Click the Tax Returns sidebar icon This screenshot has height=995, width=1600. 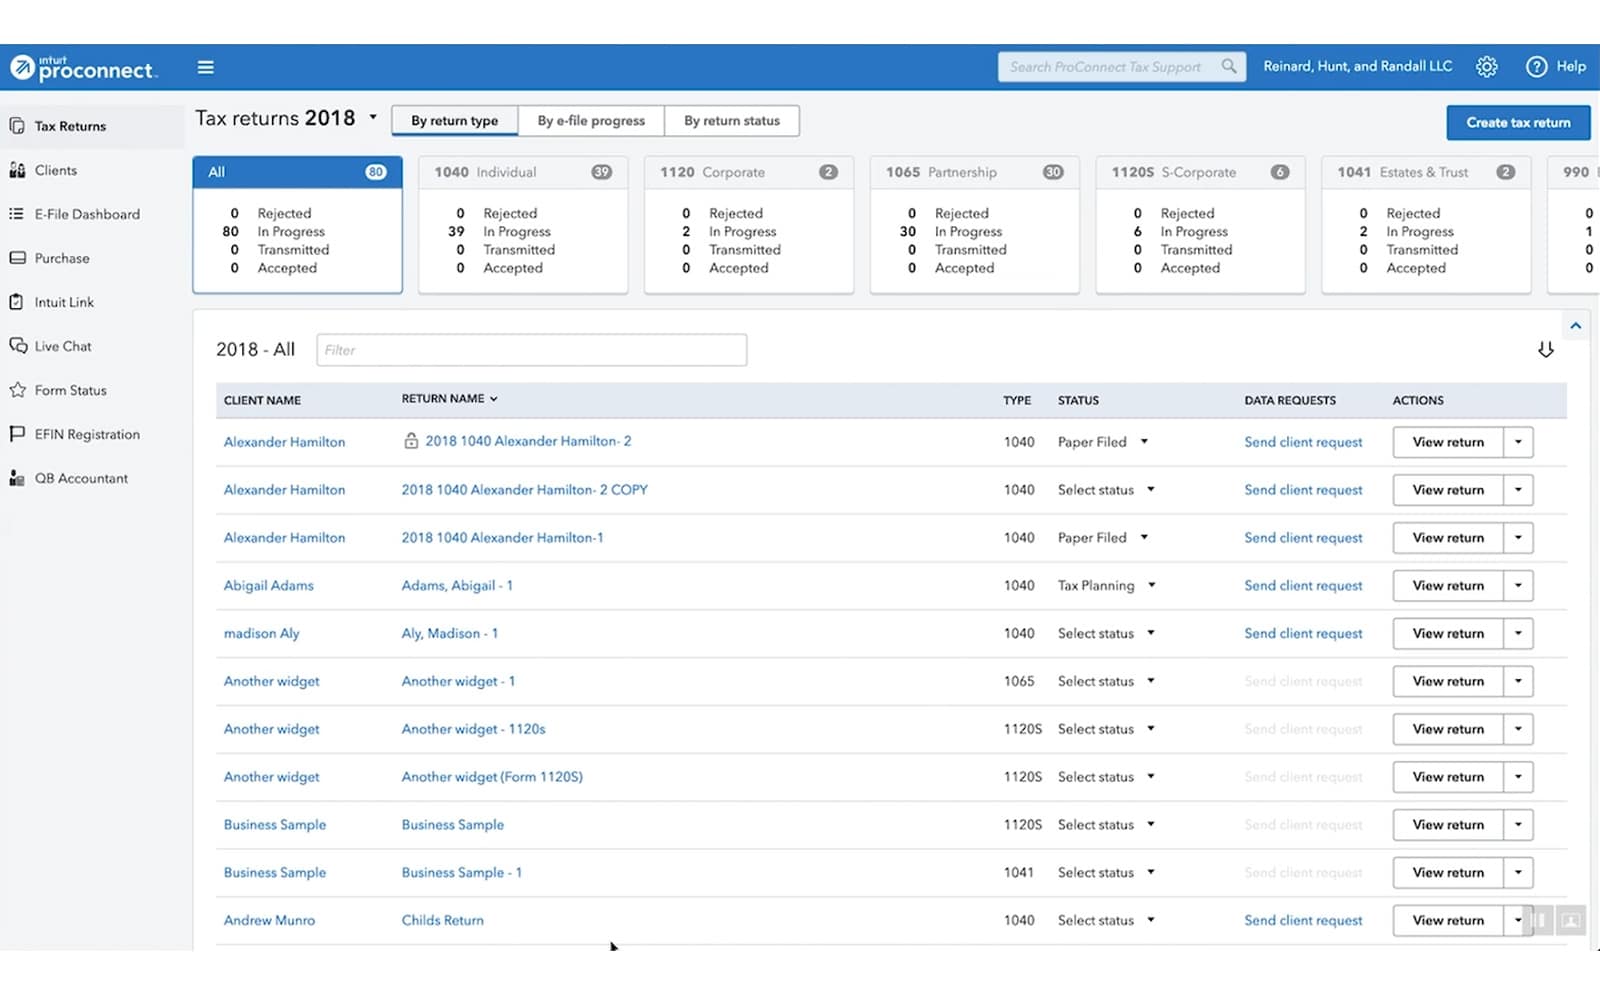[x=17, y=126]
